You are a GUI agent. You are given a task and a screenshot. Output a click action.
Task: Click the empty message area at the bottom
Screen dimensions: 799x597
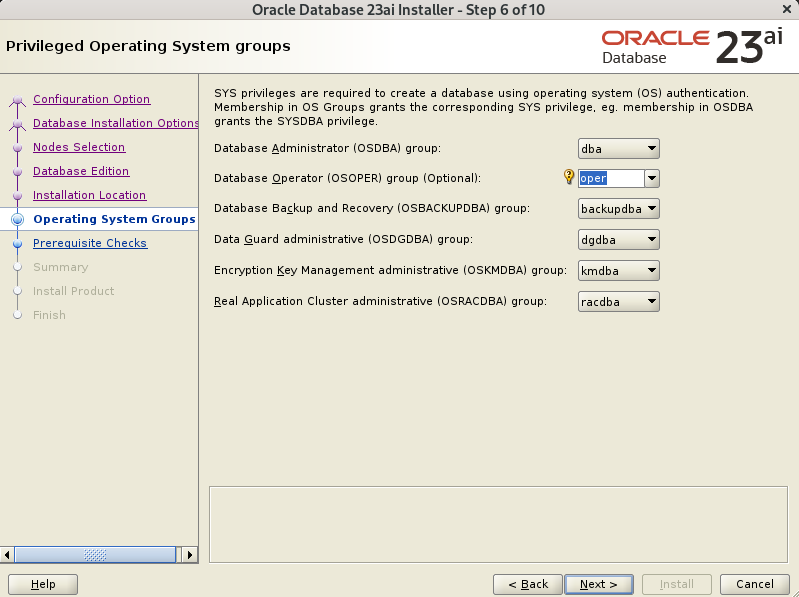[x=498, y=525]
